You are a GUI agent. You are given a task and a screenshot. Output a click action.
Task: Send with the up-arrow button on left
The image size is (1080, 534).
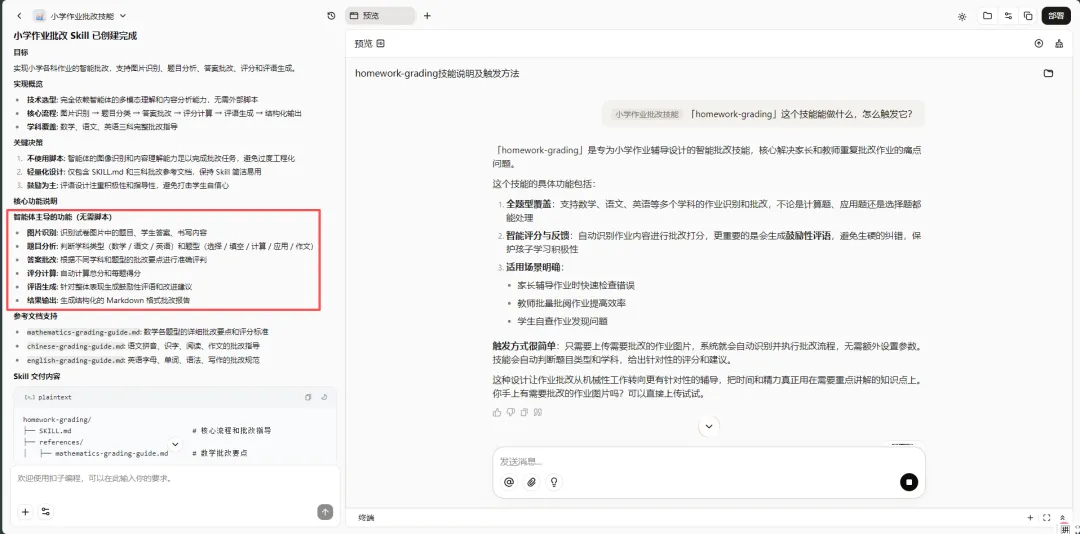(325, 512)
